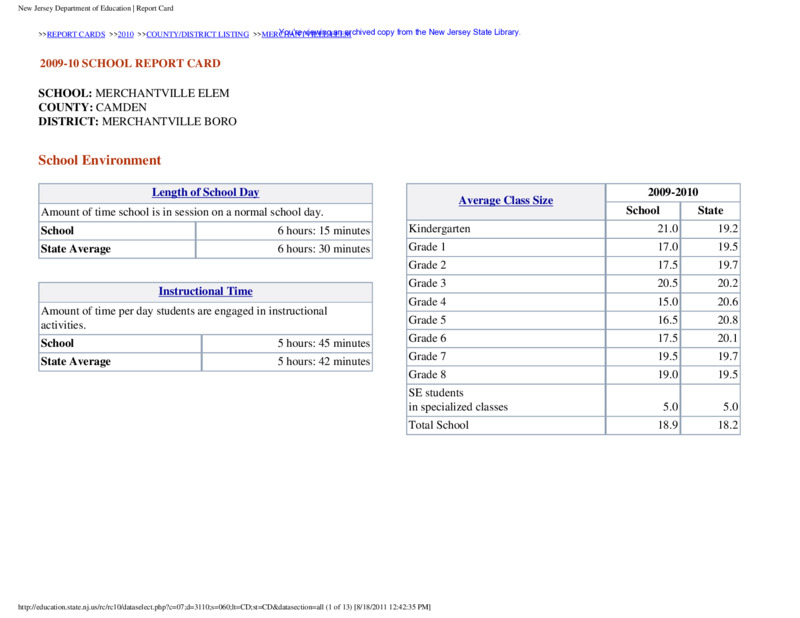Click the SCHOOL: MERCHANTVILLE ELEM line
Image resolution: width=800 pixels, height=618 pixels.
[134, 93]
